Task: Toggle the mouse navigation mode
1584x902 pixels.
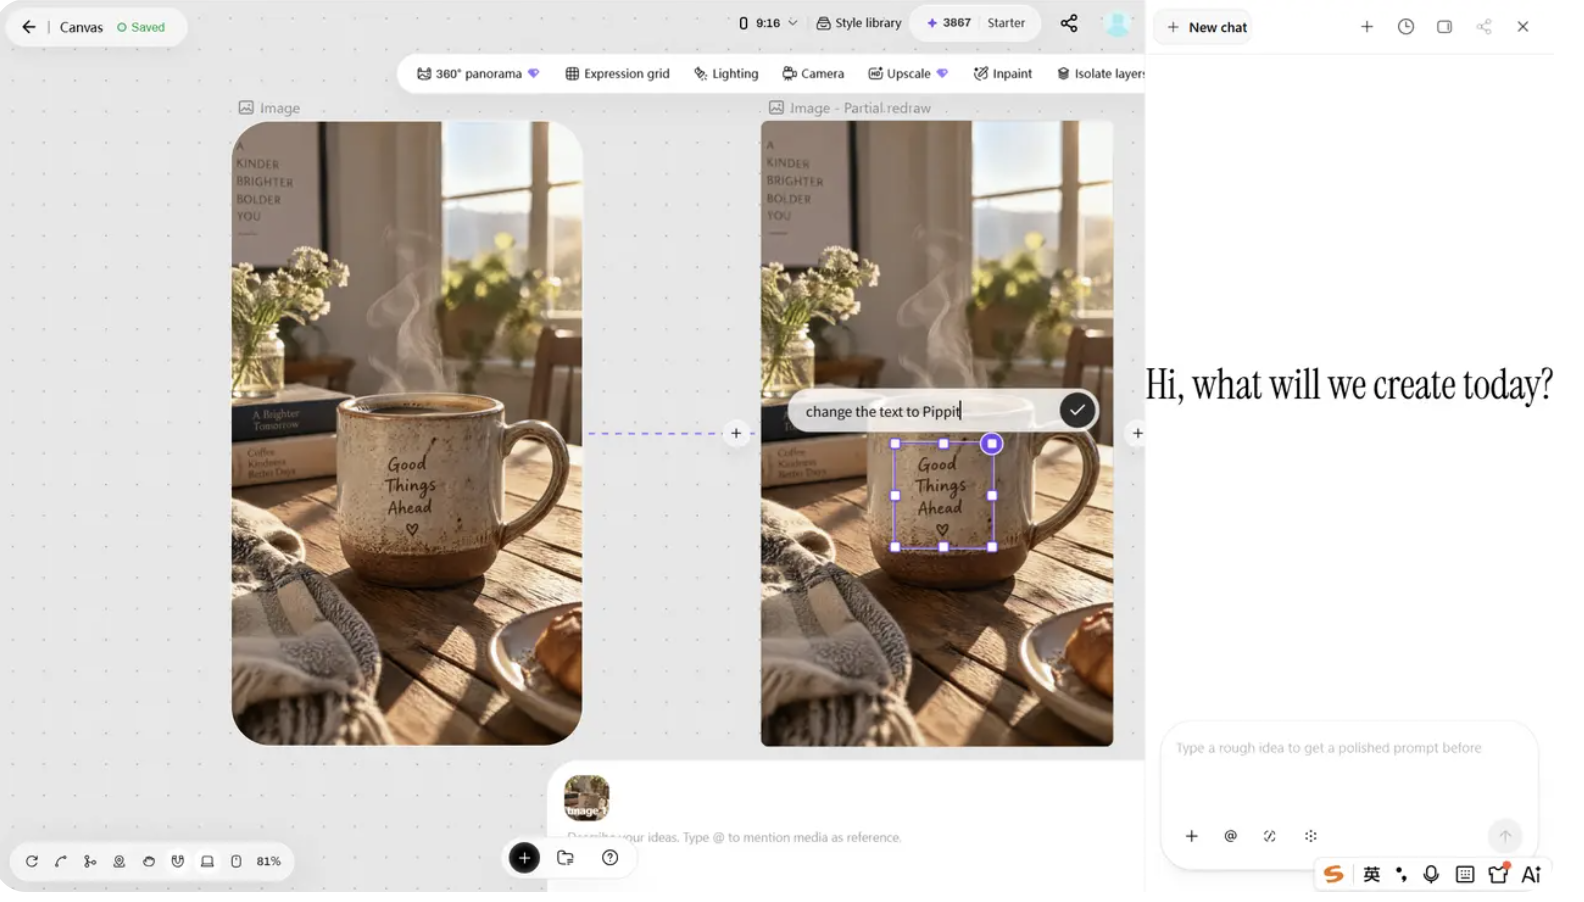Action: point(236,861)
